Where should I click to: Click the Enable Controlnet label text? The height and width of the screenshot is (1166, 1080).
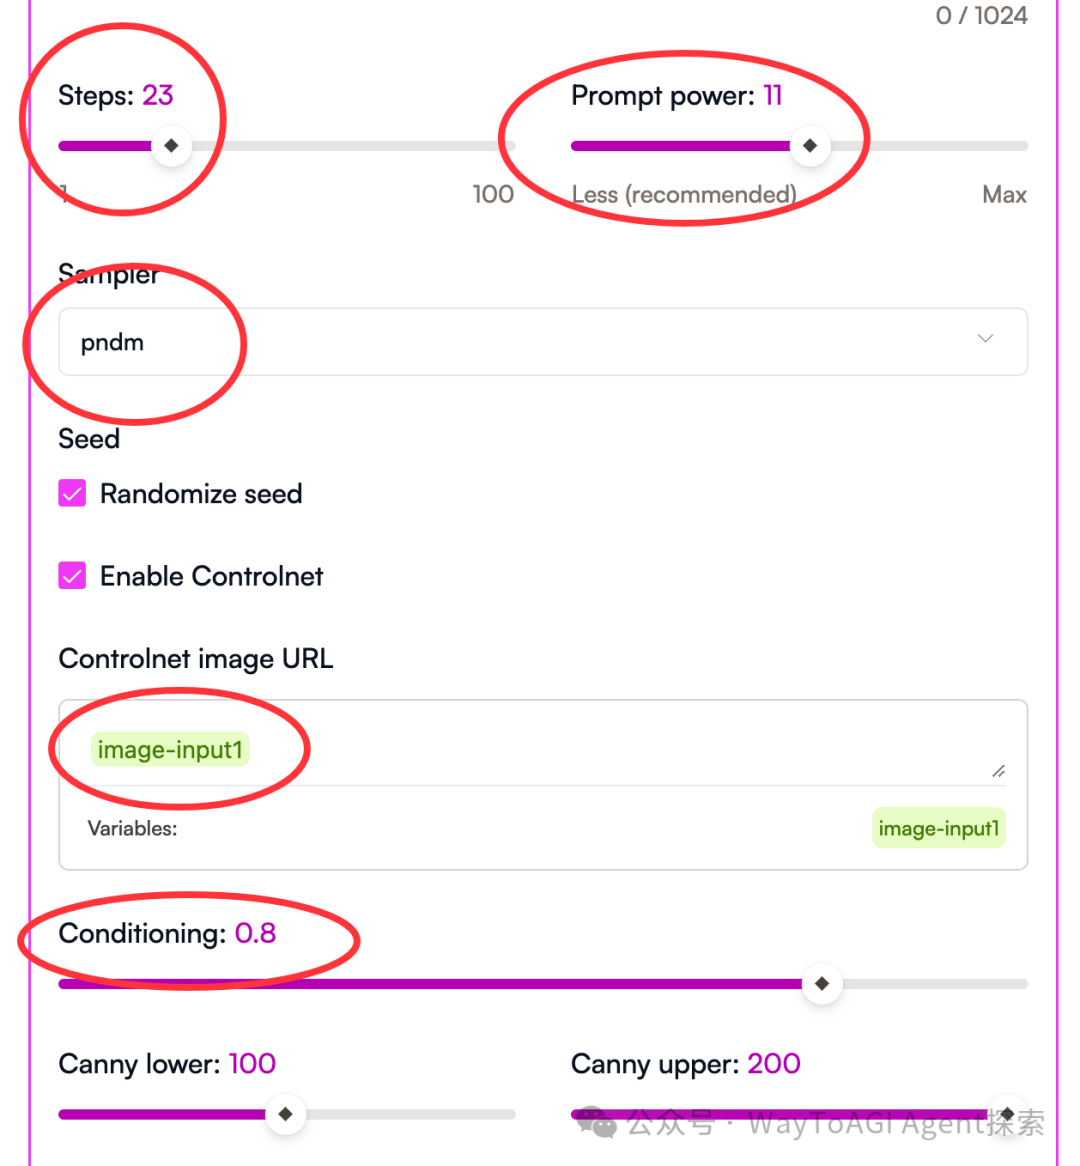pyautogui.click(x=212, y=576)
